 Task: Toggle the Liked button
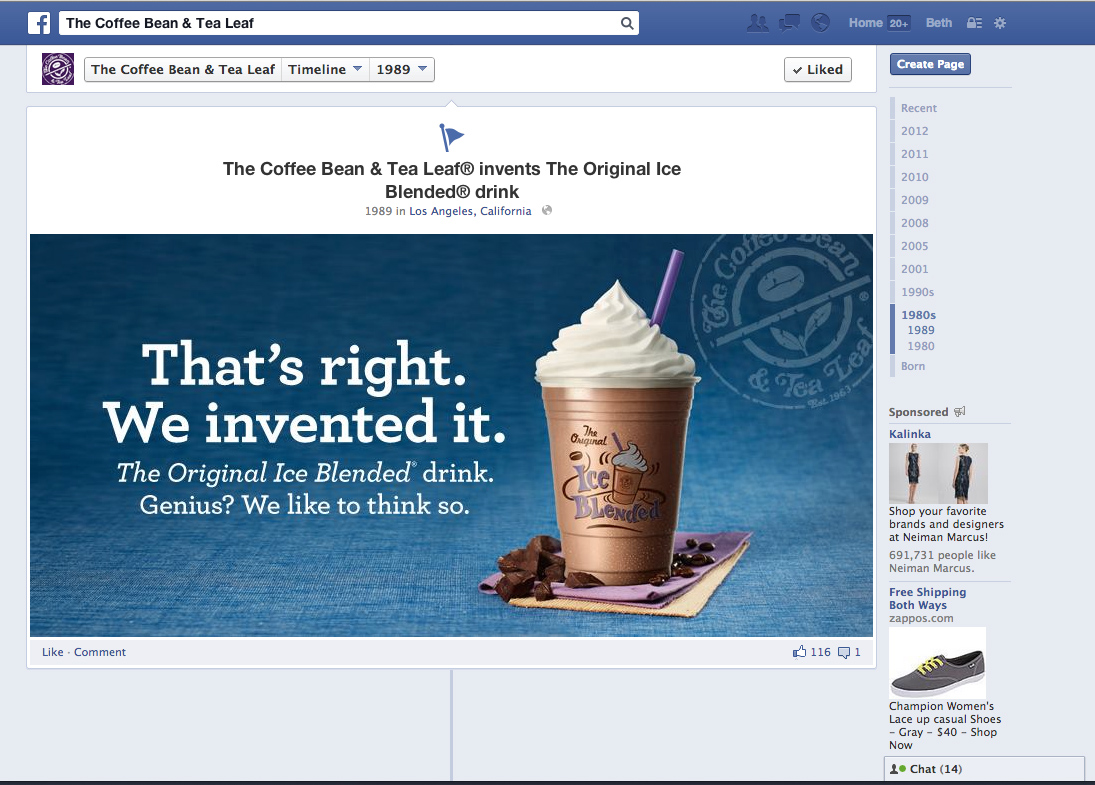[x=818, y=69]
